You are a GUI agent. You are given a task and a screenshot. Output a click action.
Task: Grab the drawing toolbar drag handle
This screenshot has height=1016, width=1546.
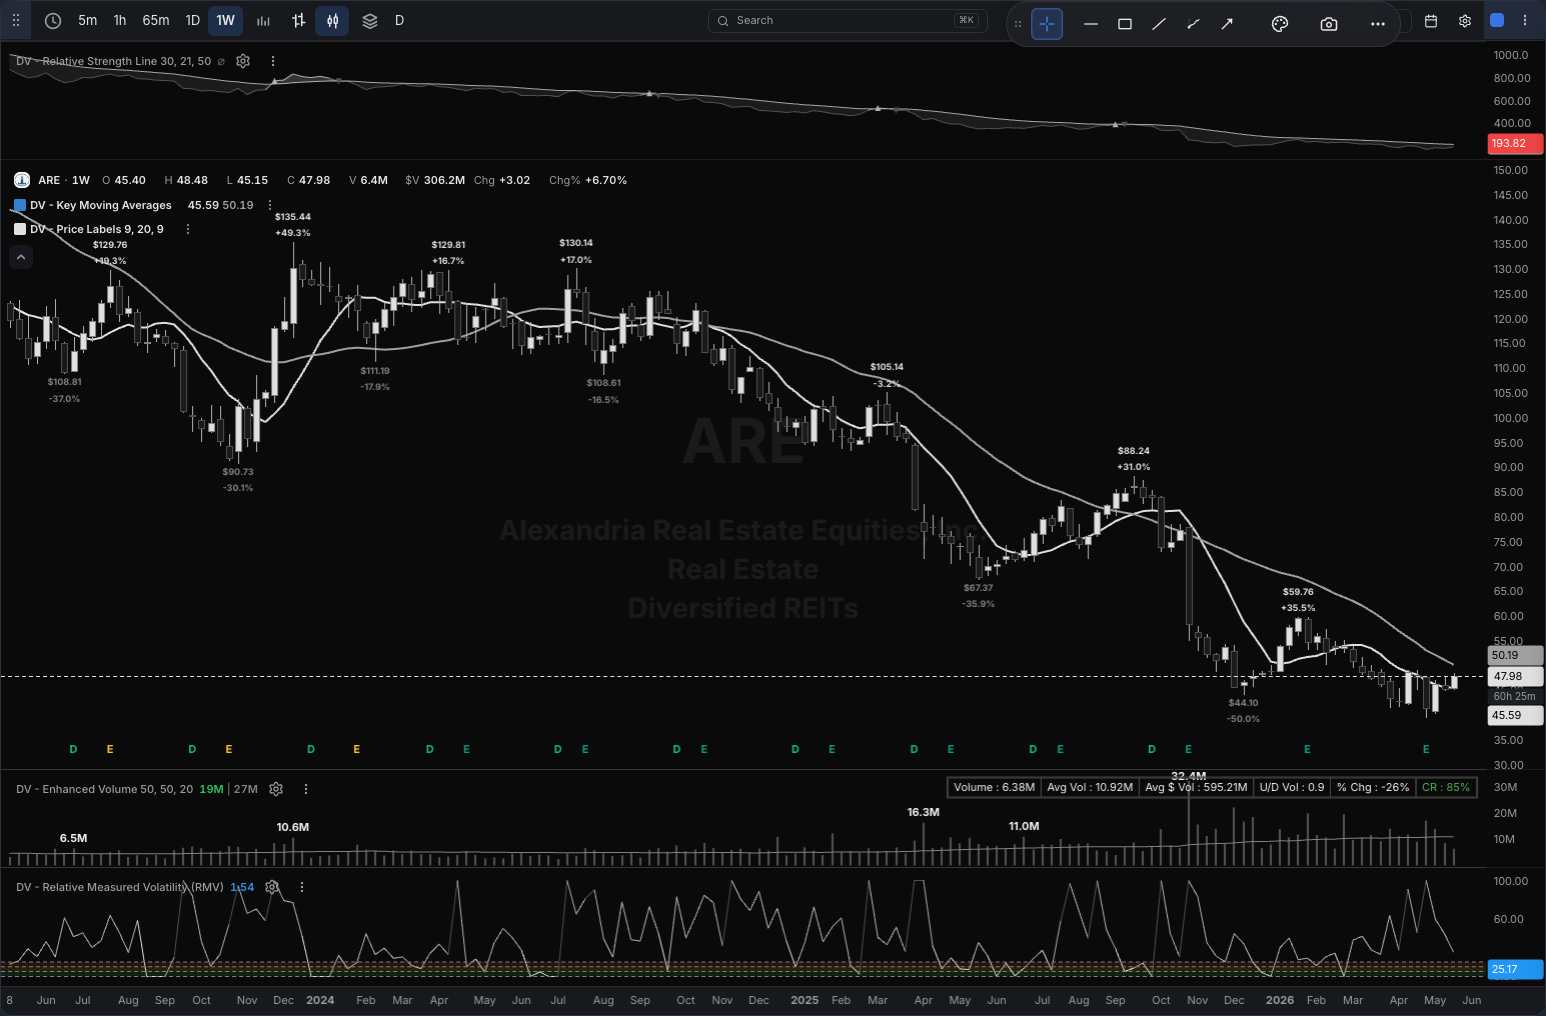point(1018,24)
